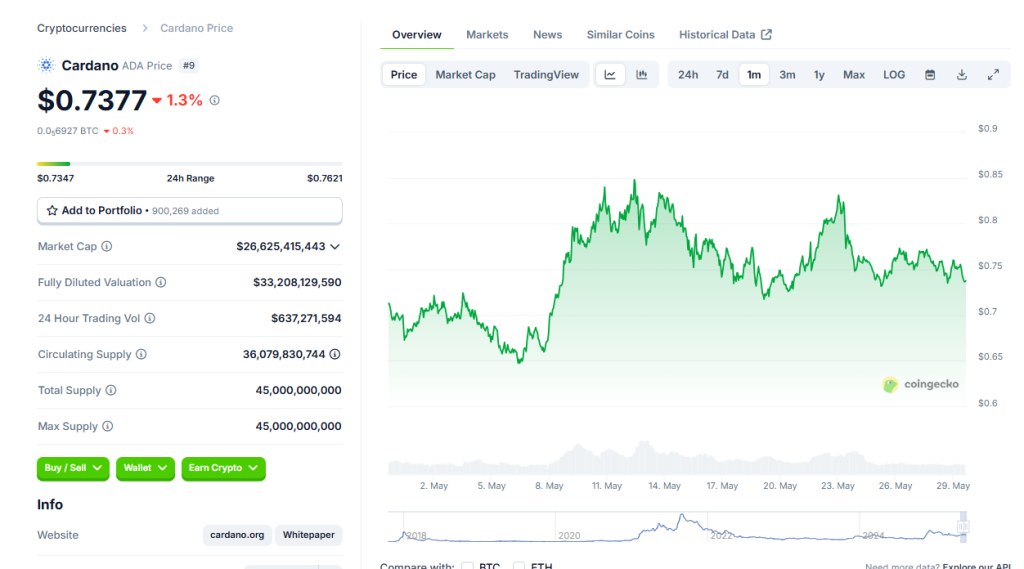1024x569 pixels.
Task: Click the info icon beside the 1.3% change
Action: 214,101
